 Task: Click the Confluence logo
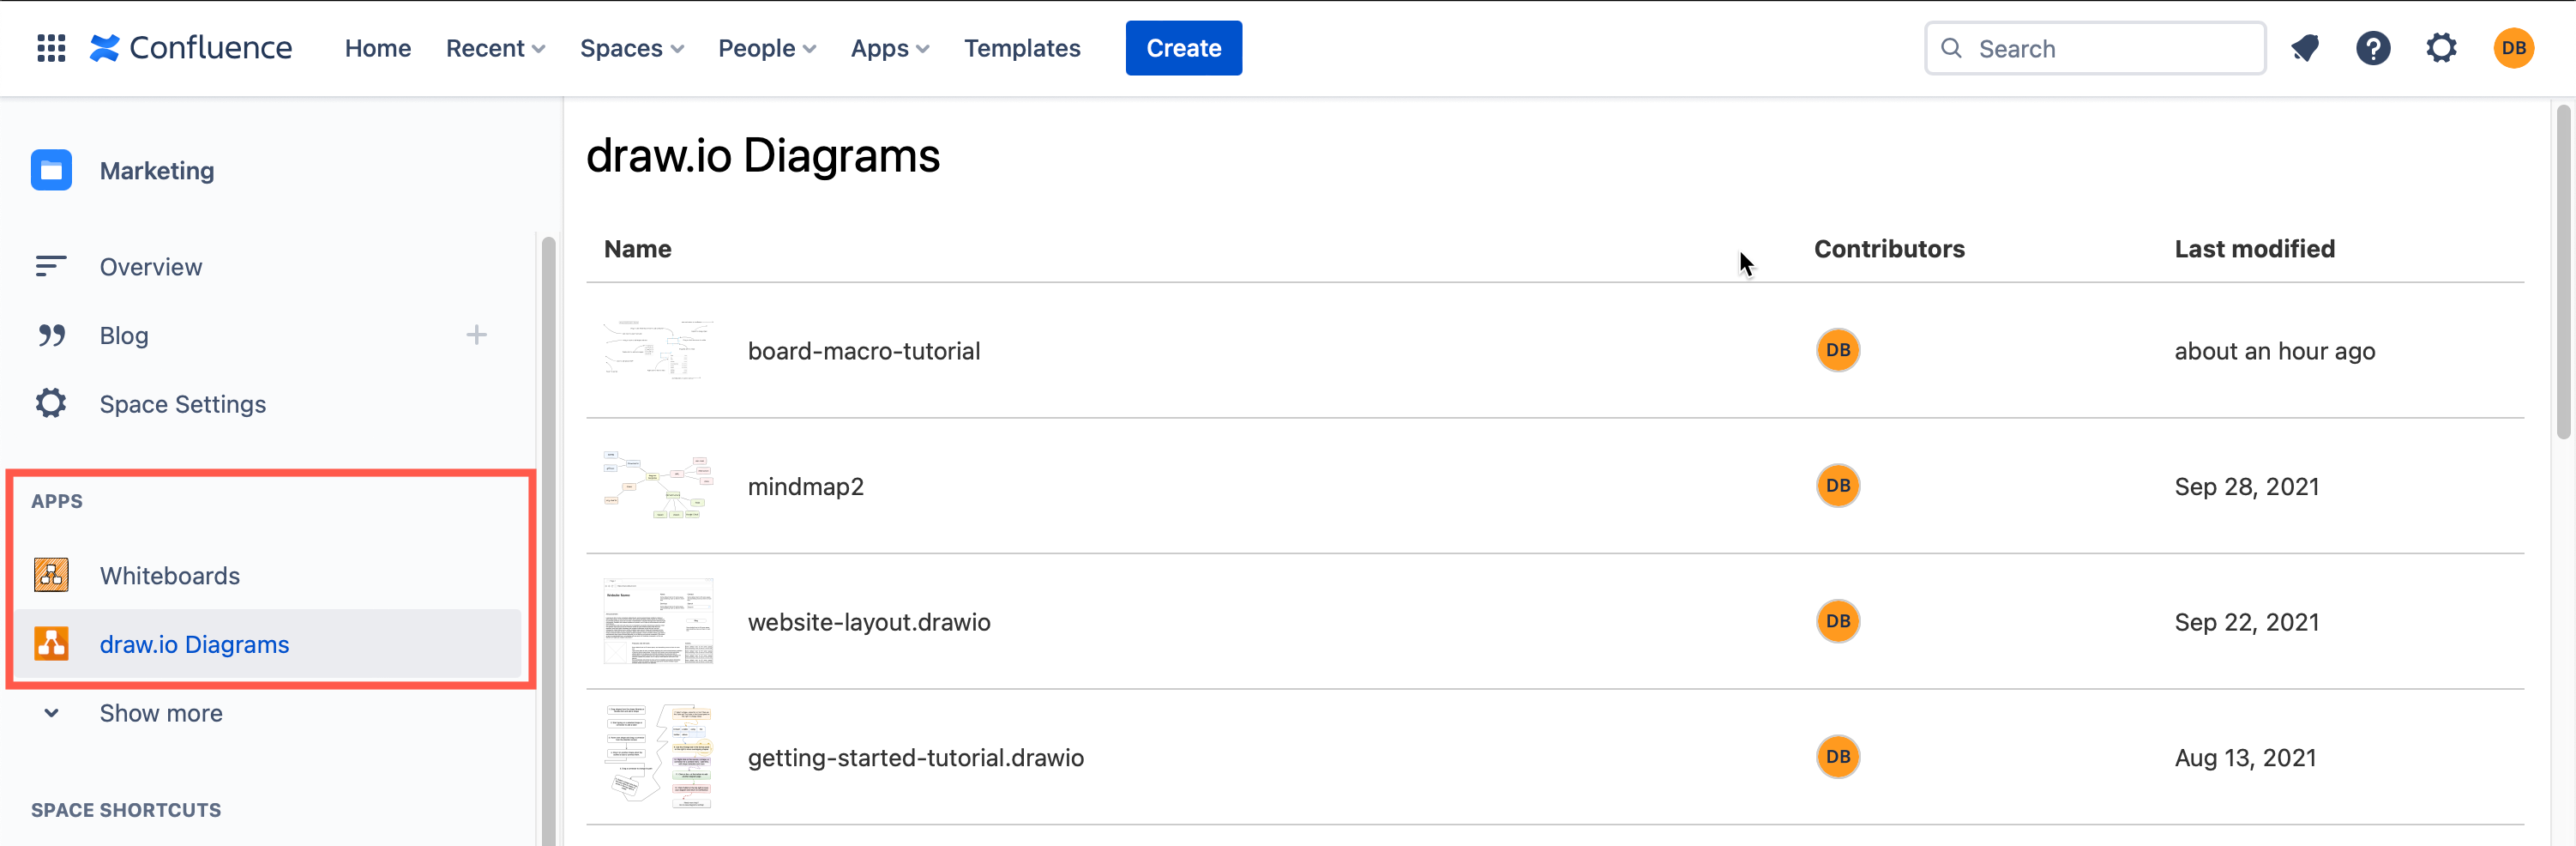[x=190, y=47]
